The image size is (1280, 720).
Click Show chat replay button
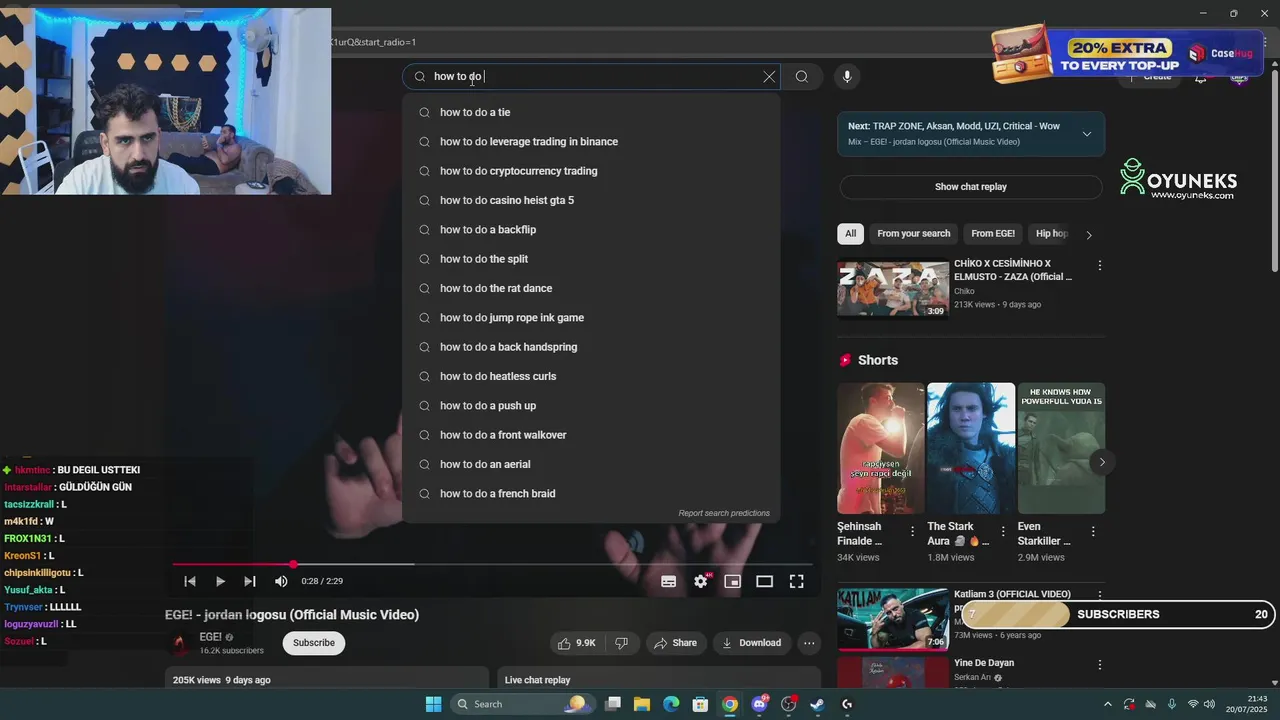tap(971, 187)
